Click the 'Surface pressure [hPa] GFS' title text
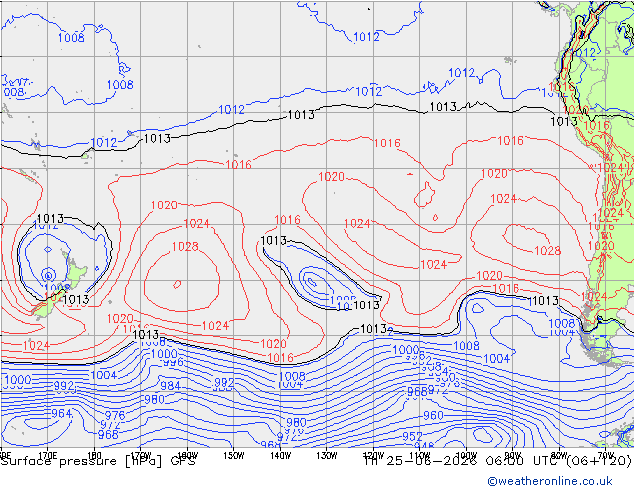Screen dimensions: 634x490 (98, 461)
